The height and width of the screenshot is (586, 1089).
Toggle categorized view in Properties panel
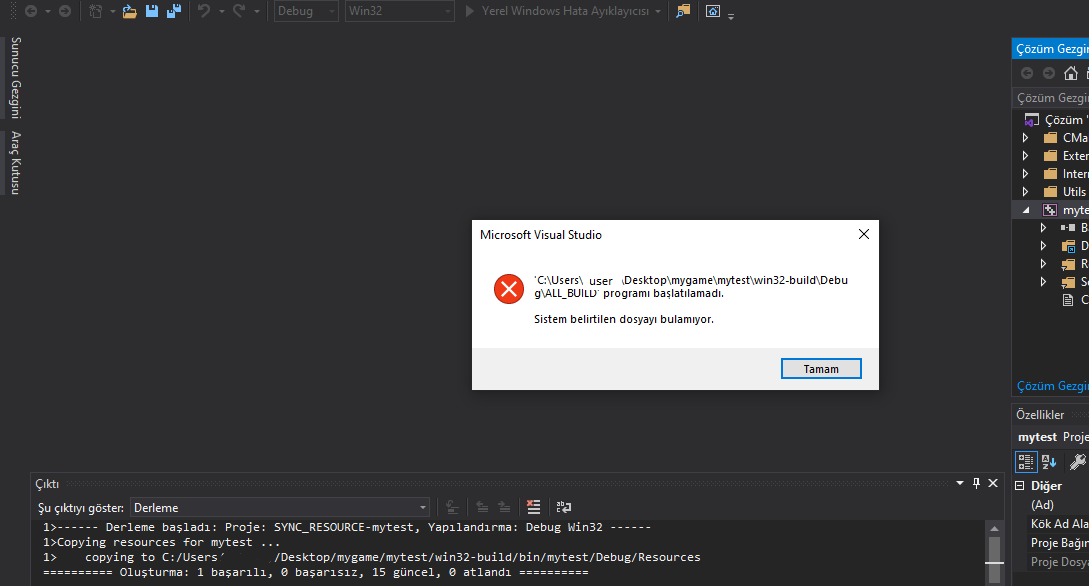coord(1026,461)
